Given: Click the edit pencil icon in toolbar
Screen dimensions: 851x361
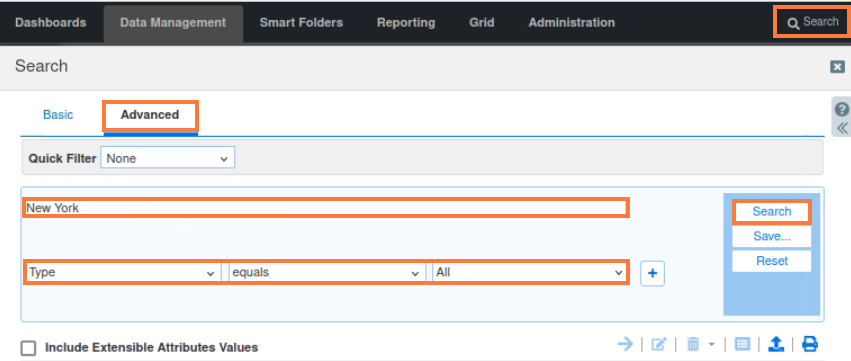Looking at the screenshot, I should (x=658, y=344).
